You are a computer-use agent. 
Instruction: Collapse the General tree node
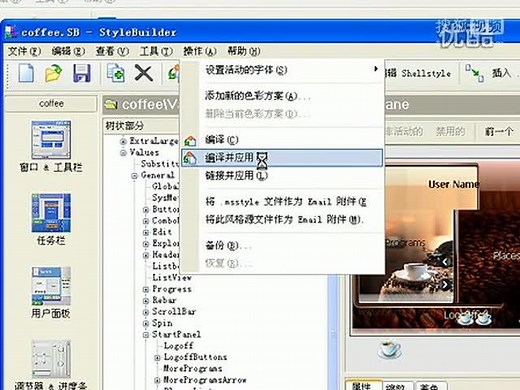coord(134,176)
